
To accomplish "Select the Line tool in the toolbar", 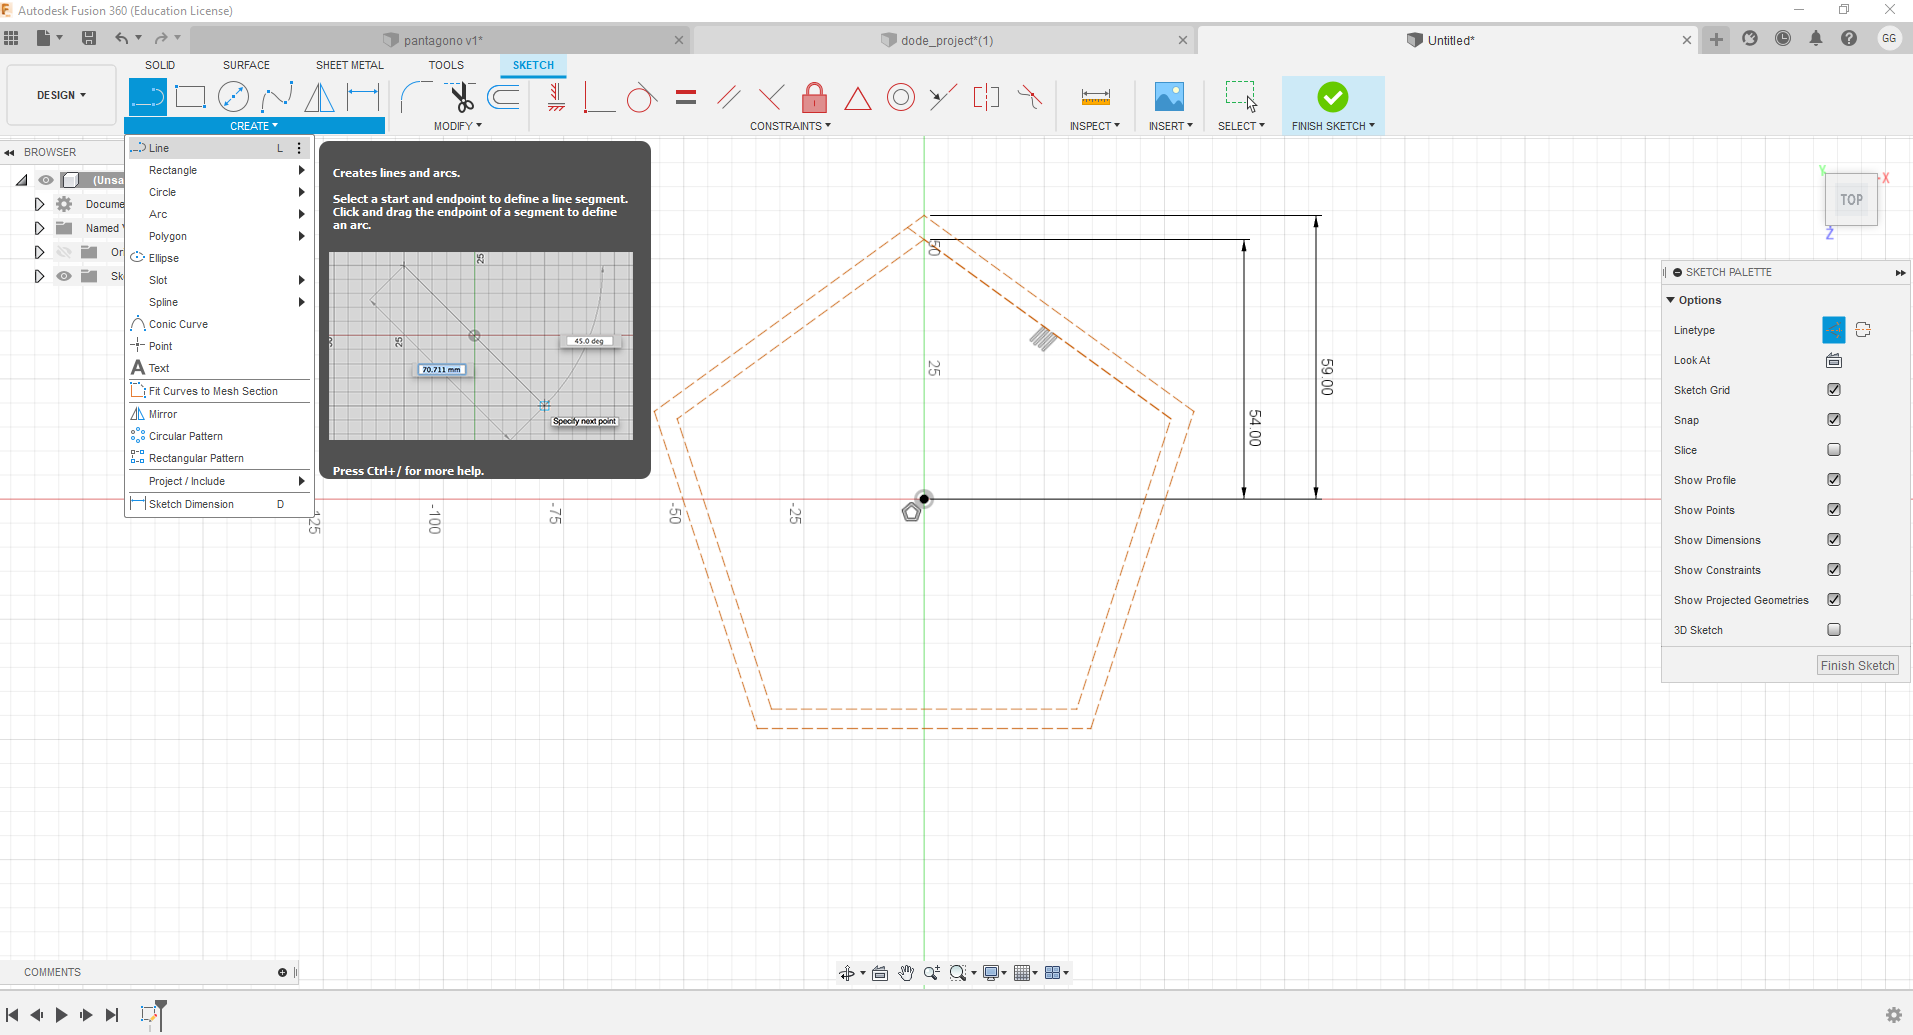I will (147, 97).
